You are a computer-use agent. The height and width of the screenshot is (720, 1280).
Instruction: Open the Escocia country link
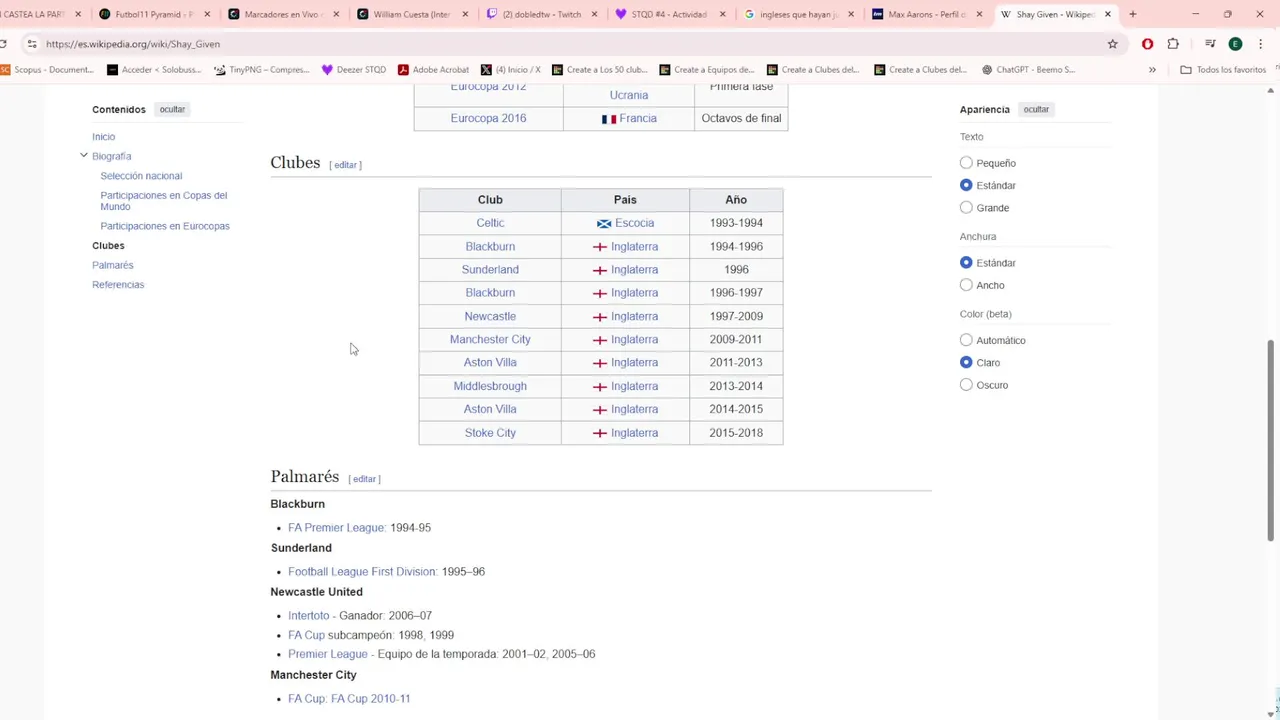[x=634, y=223]
